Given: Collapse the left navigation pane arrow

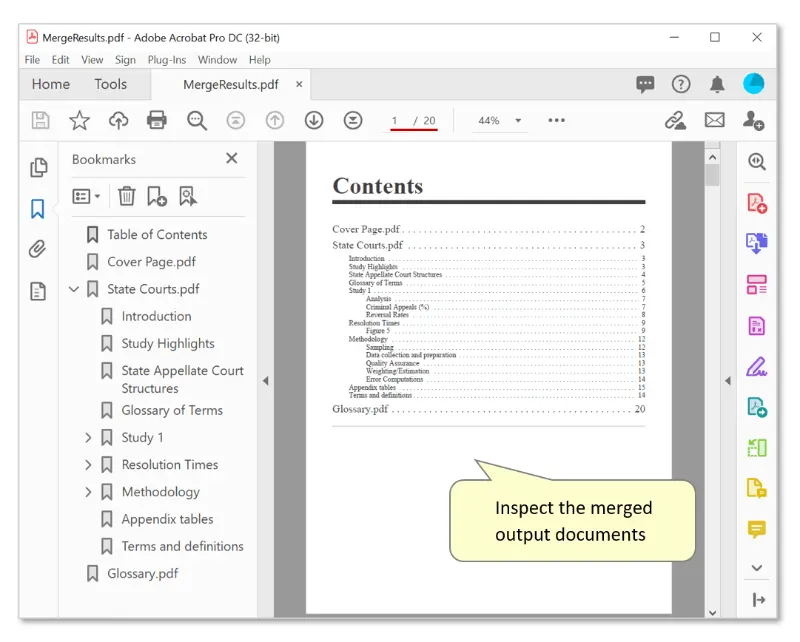Looking at the screenshot, I should tap(265, 381).
